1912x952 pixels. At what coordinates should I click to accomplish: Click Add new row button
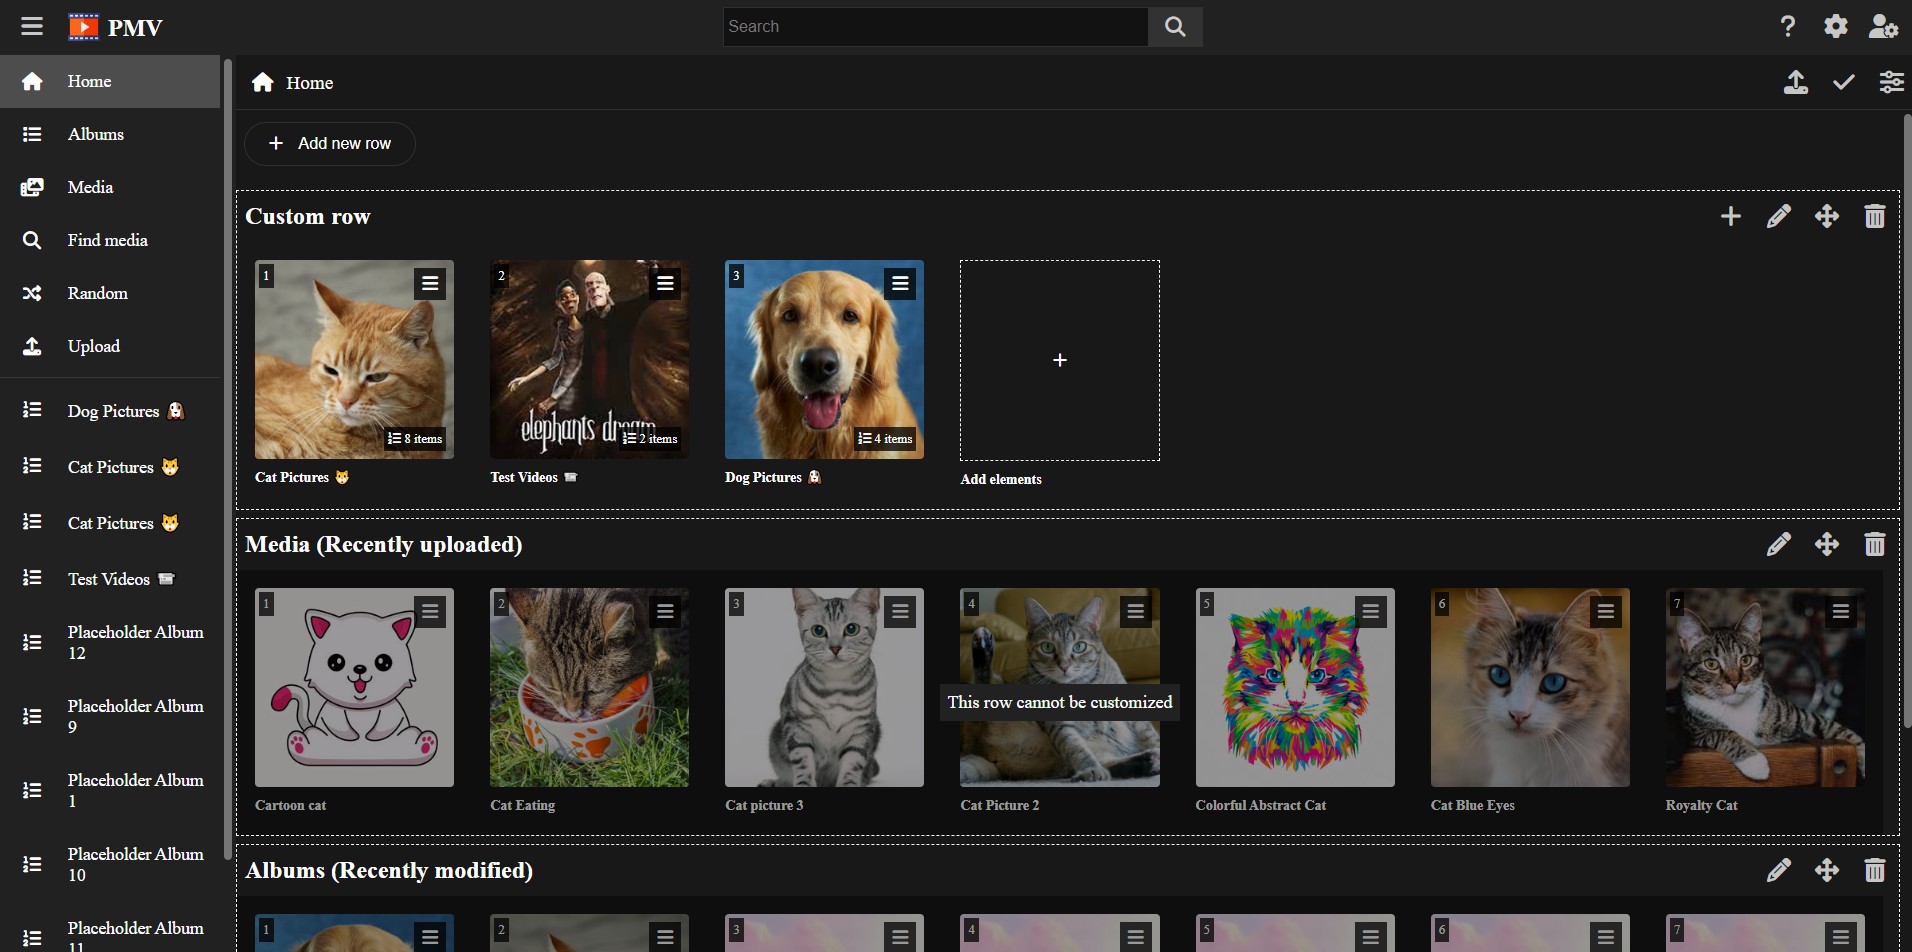[x=330, y=143]
